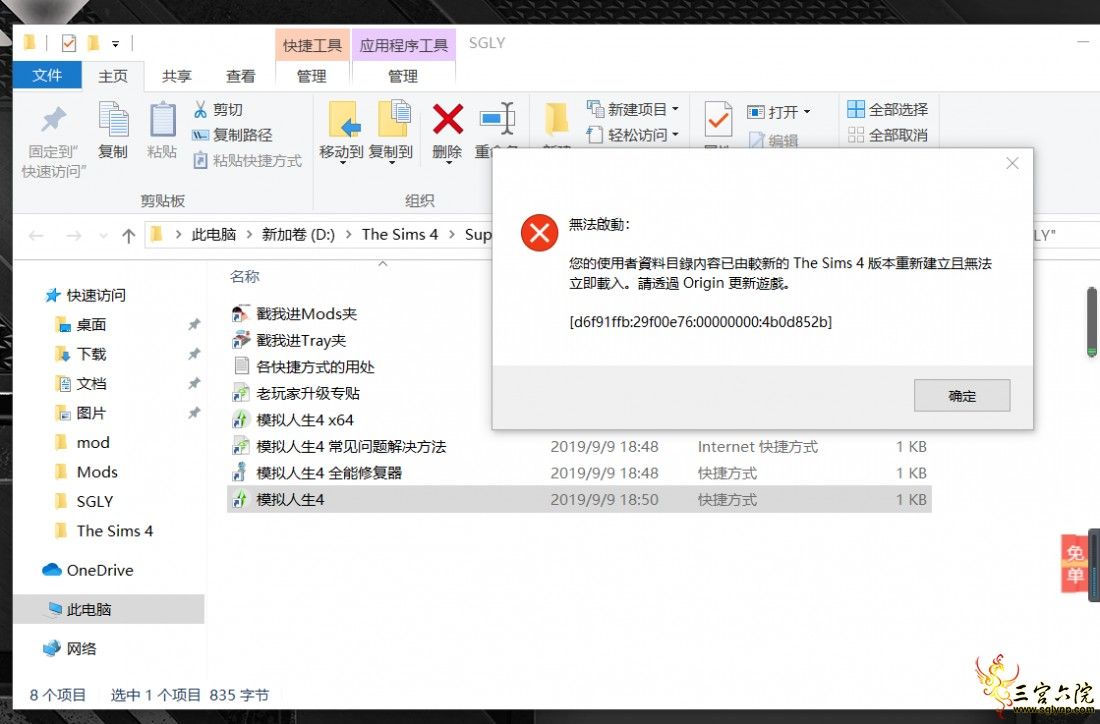This screenshot has height=724, width=1100.
Task: Open Shortcut Tools Manage (管理) tab
Action: (x=311, y=76)
